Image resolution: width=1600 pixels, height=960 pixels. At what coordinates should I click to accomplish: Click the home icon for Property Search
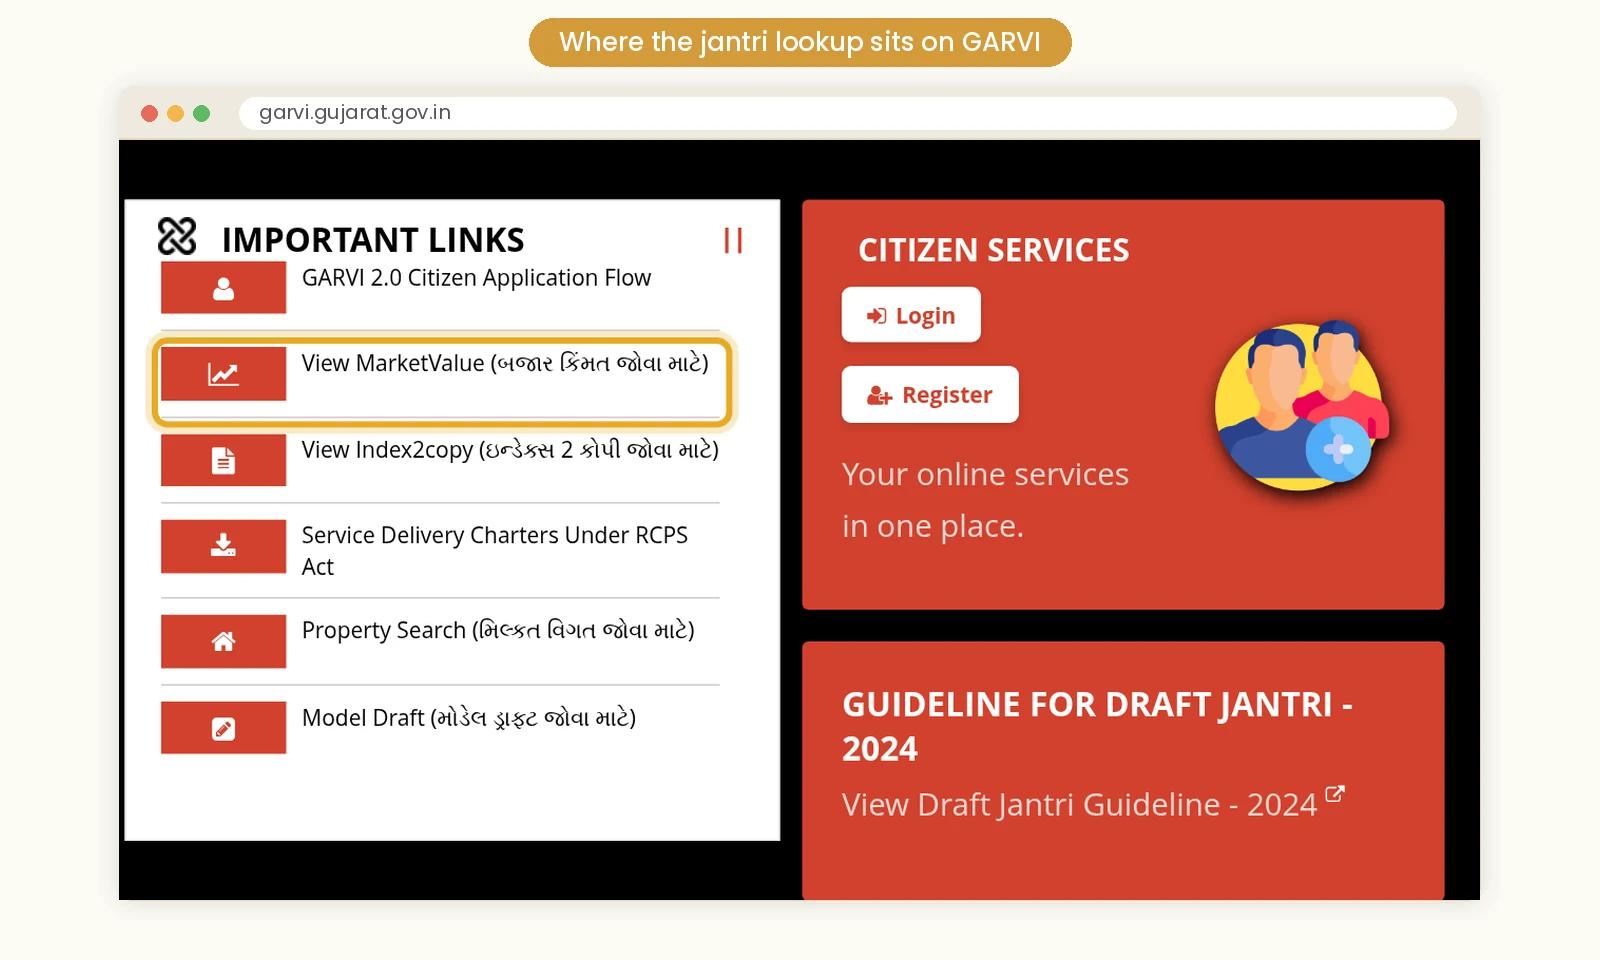tap(223, 641)
